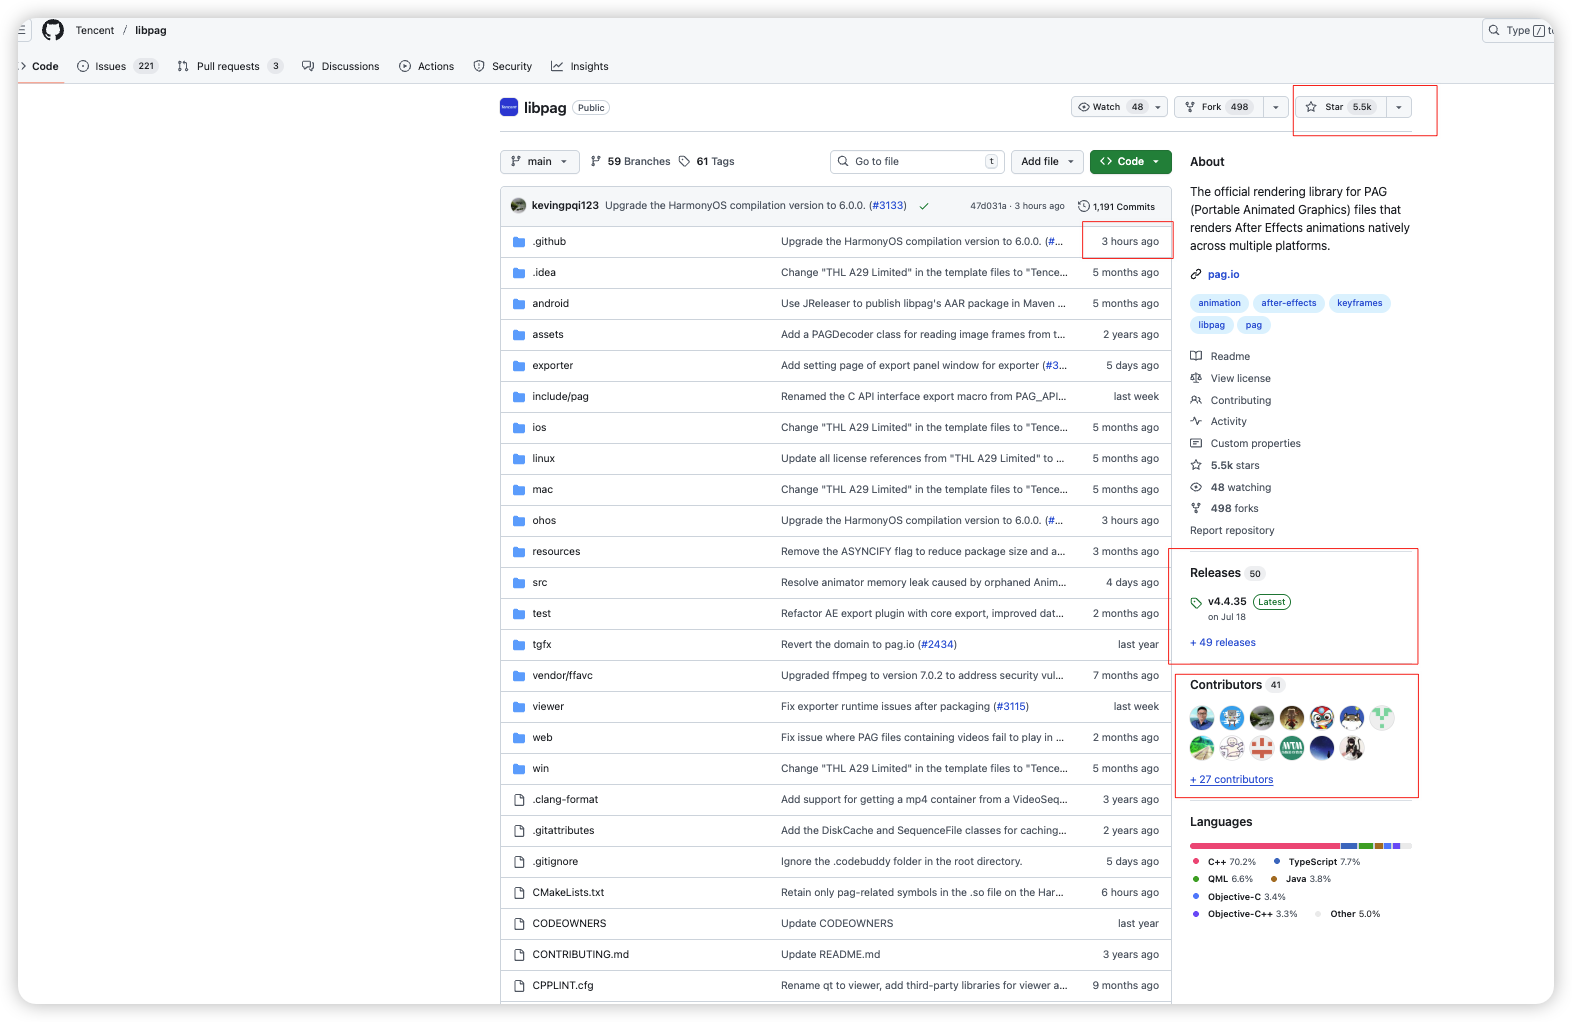Screen dimensions: 1572x1022
Task: Click the green commit status checkmark
Action: click(924, 206)
